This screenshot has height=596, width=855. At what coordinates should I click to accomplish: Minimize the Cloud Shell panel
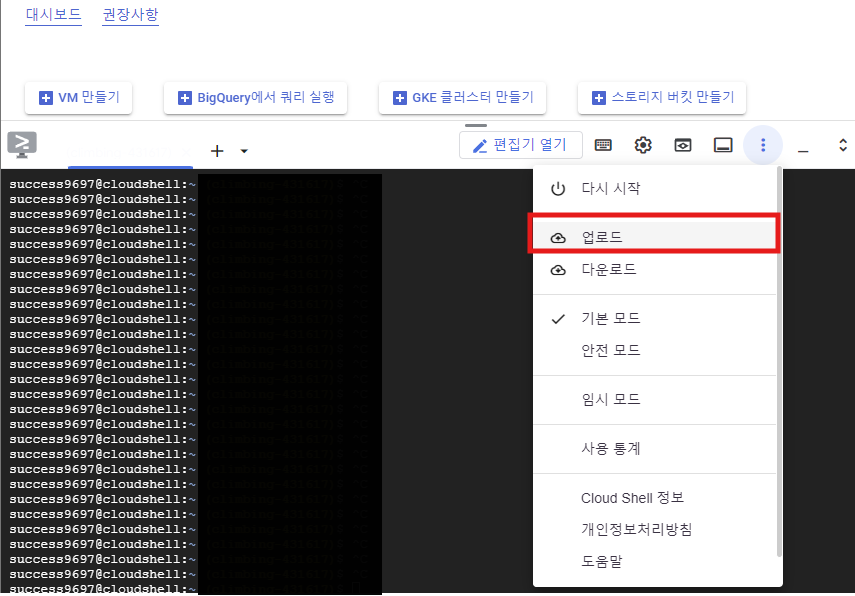(803, 150)
